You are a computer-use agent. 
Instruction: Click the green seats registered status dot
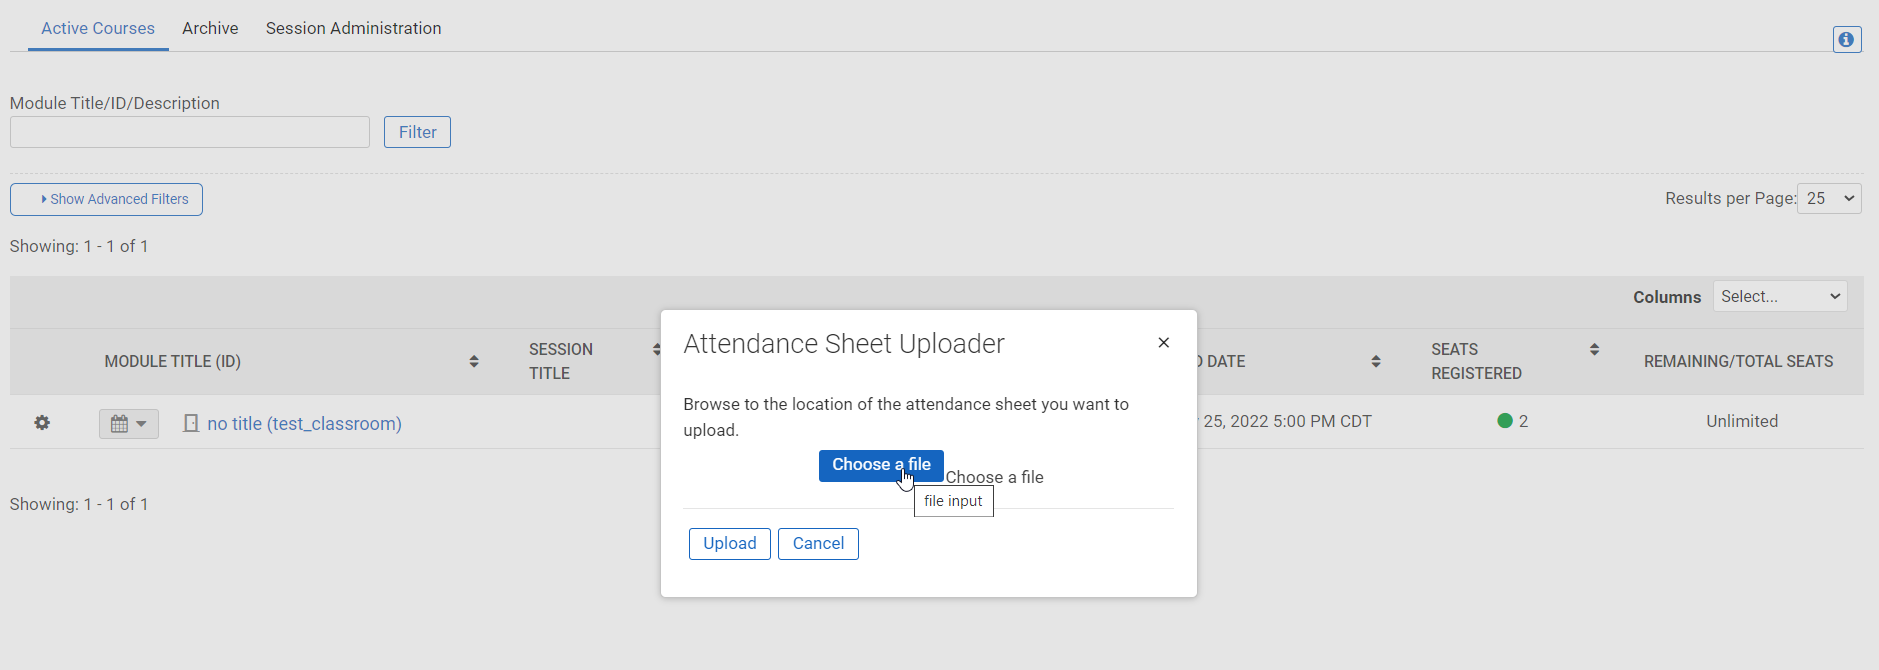(1505, 421)
